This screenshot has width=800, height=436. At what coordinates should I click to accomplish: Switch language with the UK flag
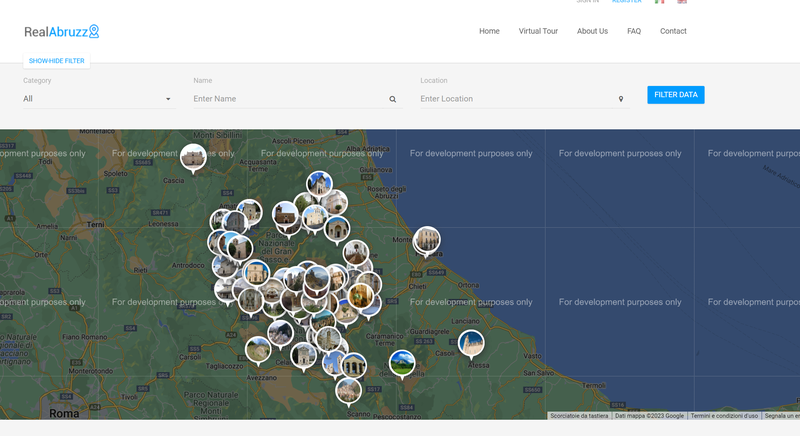[682, 2]
